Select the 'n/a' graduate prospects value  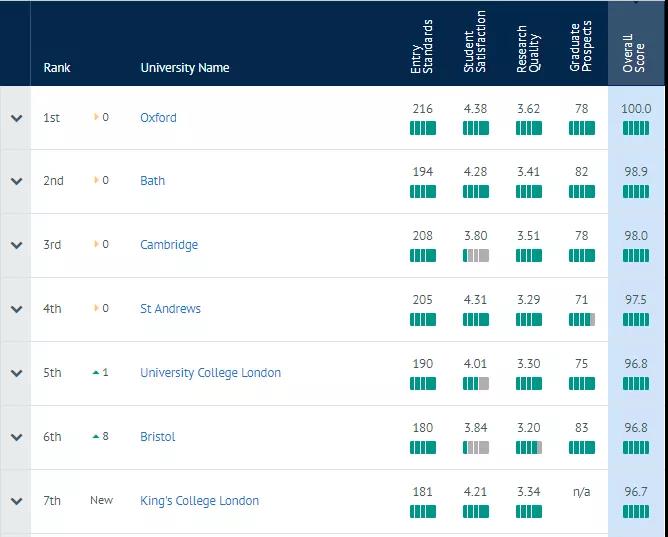[582, 492]
